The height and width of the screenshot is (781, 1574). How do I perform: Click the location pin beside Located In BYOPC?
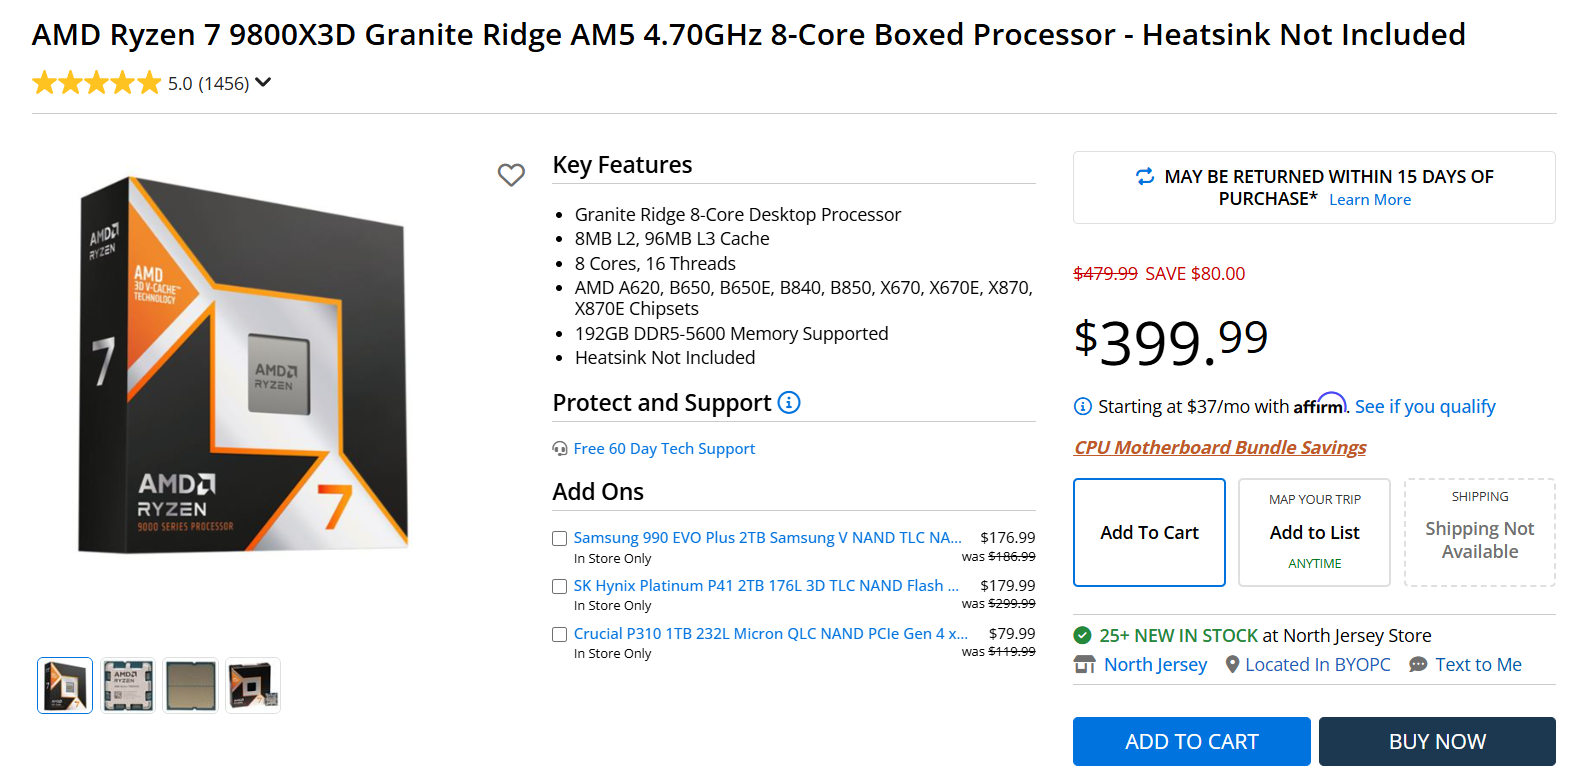tap(1231, 664)
